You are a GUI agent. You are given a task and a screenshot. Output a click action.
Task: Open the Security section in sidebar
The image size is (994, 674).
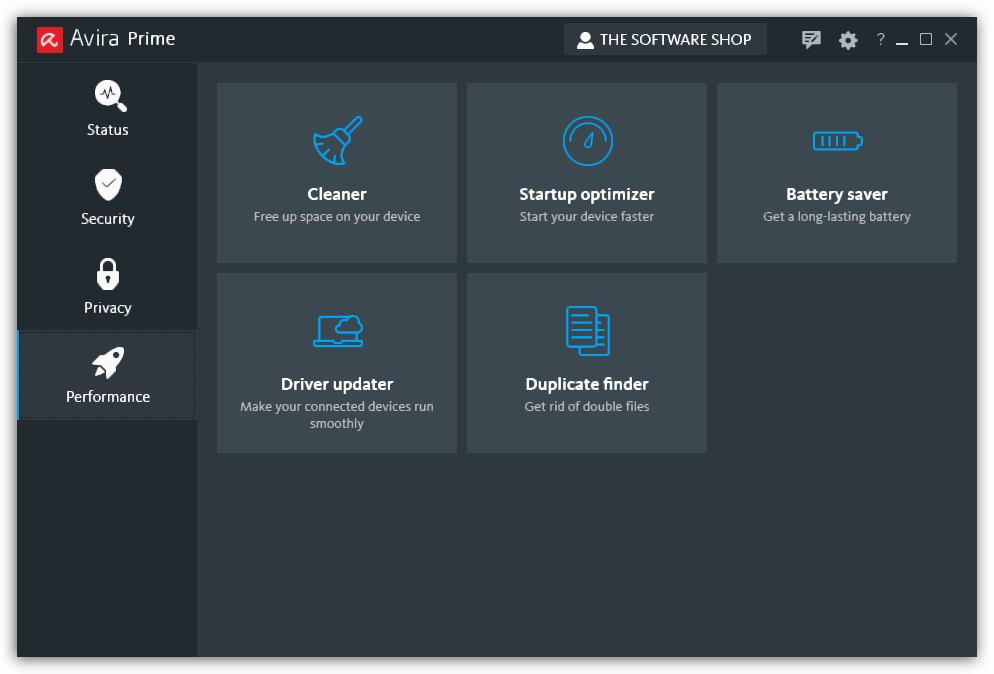108,197
